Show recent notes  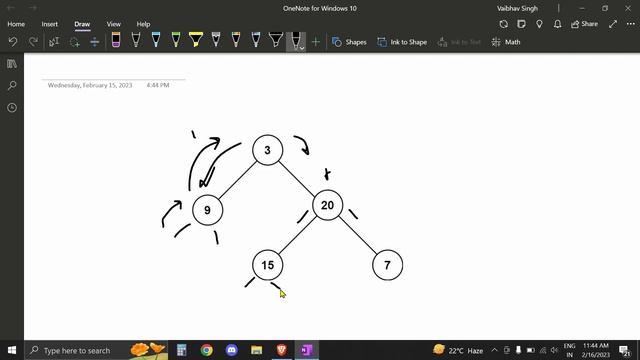[x=12, y=108]
